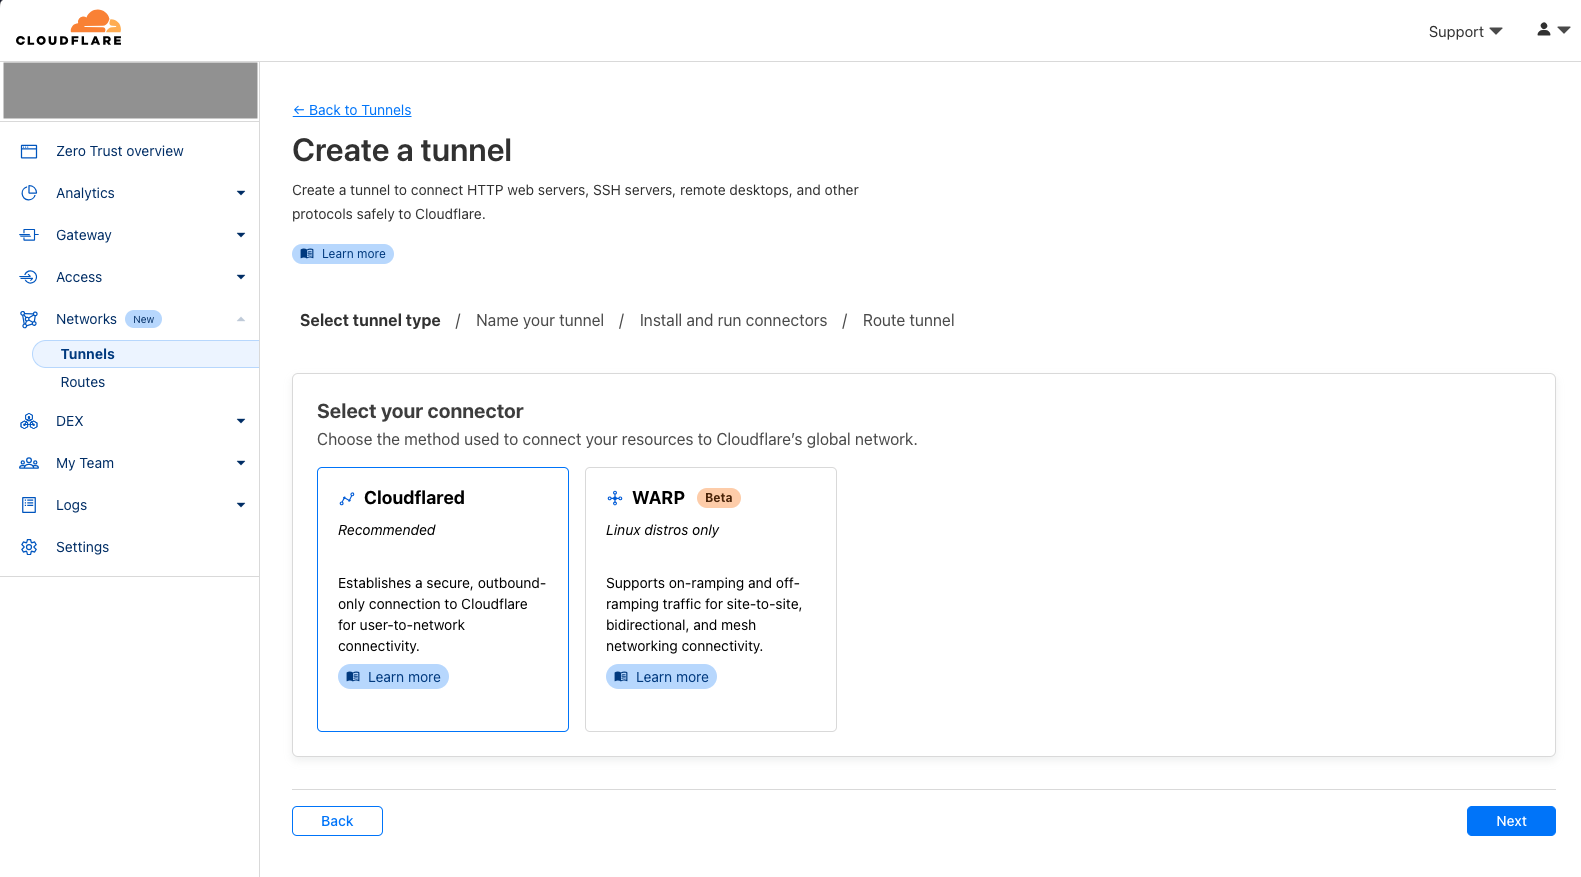Click the Analytics pie chart icon
1581x877 pixels.
click(29, 193)
